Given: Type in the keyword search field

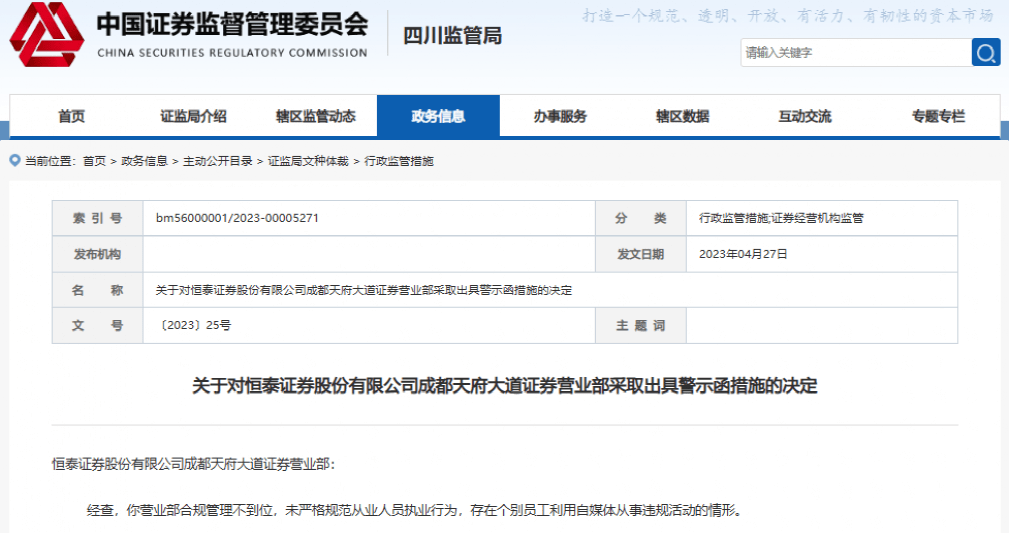Looking at the screenshot, I should (855, 53).
